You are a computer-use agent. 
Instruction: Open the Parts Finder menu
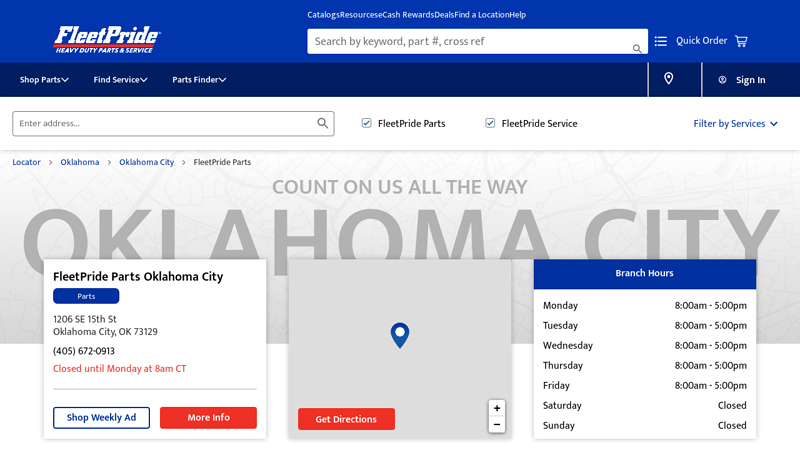[199, 80]
